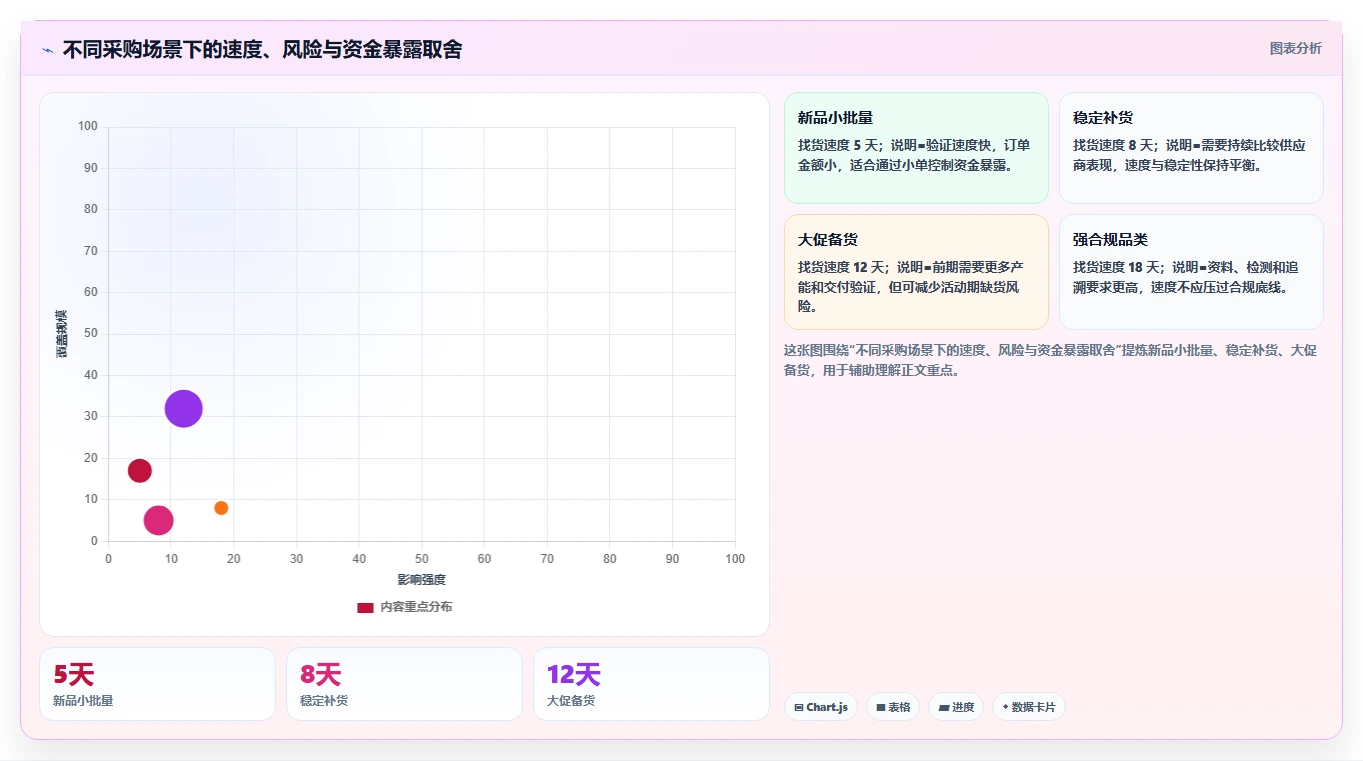Screen dimensions: 1363x761
Task: Click the 表格 tag icon
Action: pos(881,708)
